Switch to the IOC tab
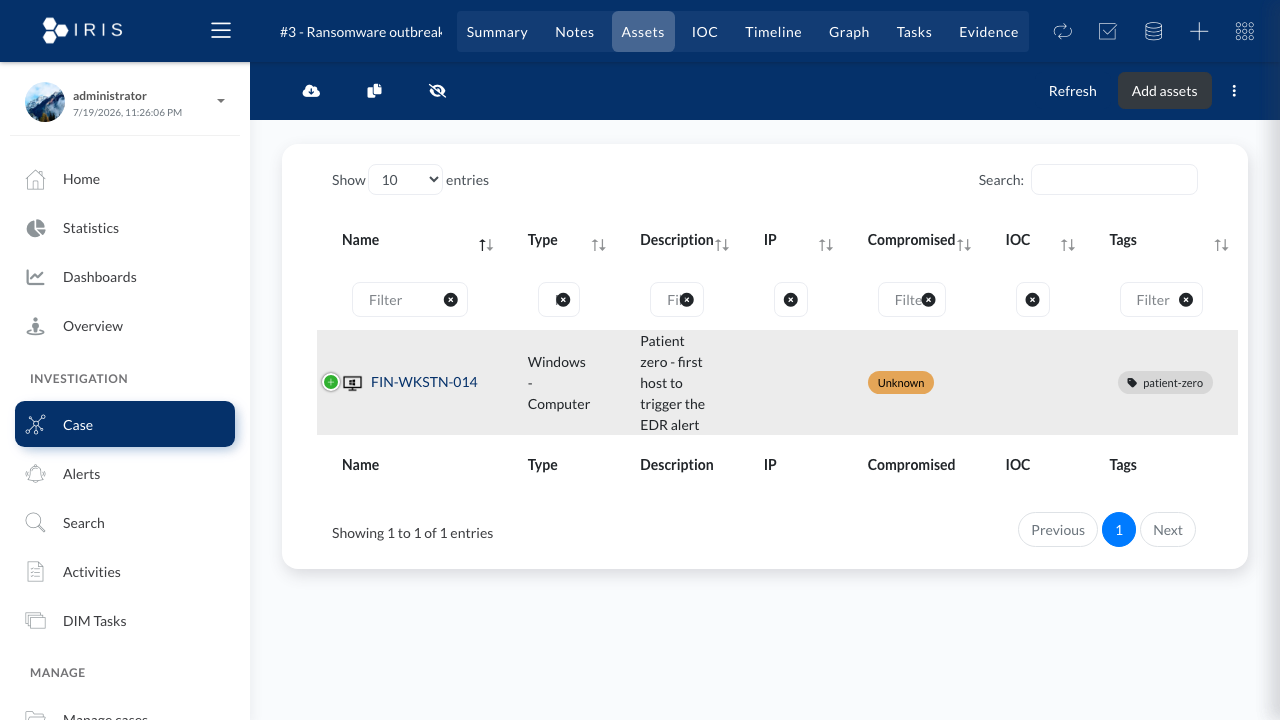 coord(705,32)
